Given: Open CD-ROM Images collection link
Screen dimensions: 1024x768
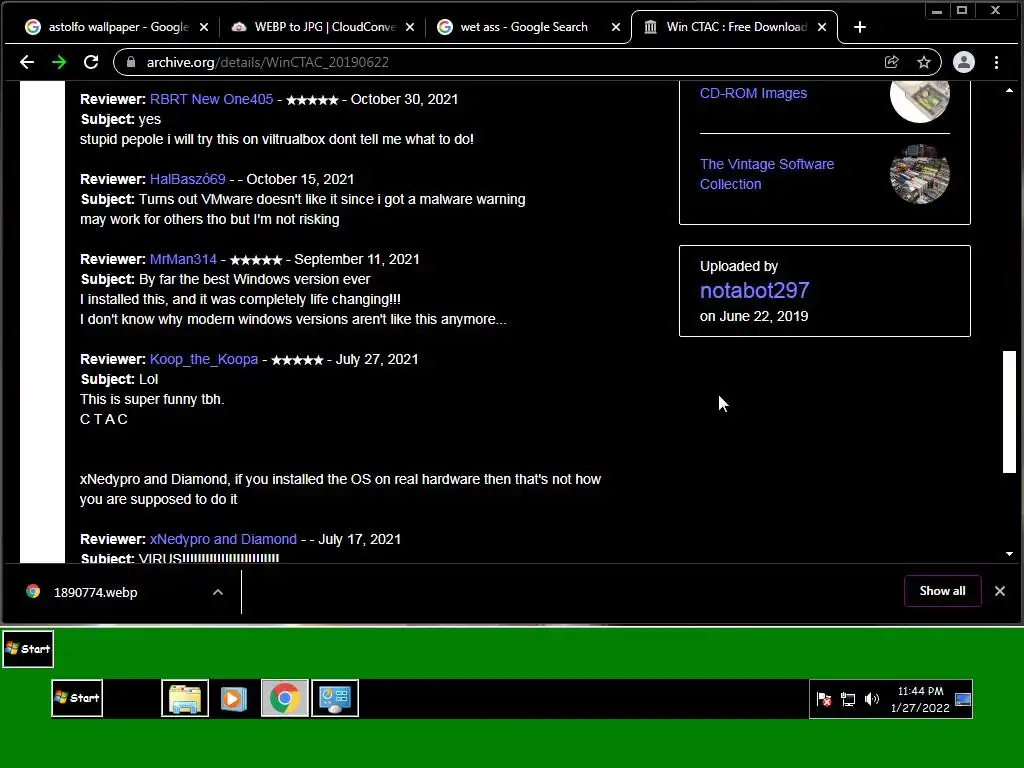Looking at the screenshot, I should click(753, 93).
